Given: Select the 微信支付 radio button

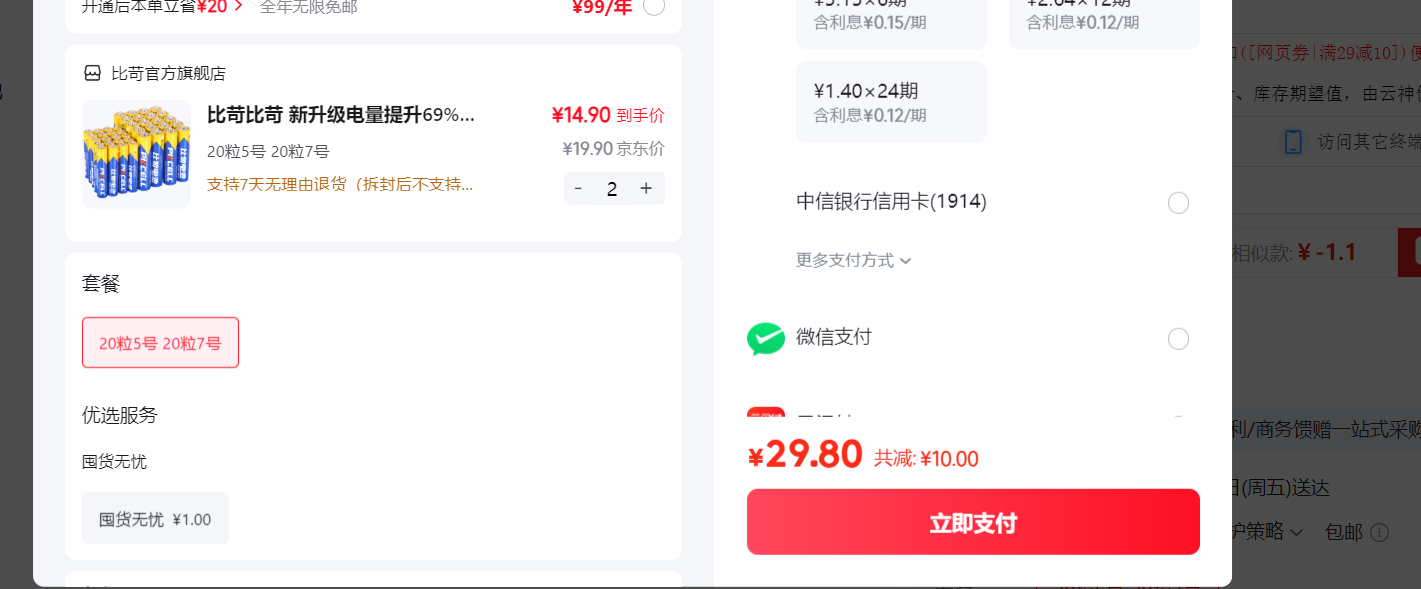Looking at the screenshot, I should click(x=1179, y=339).
